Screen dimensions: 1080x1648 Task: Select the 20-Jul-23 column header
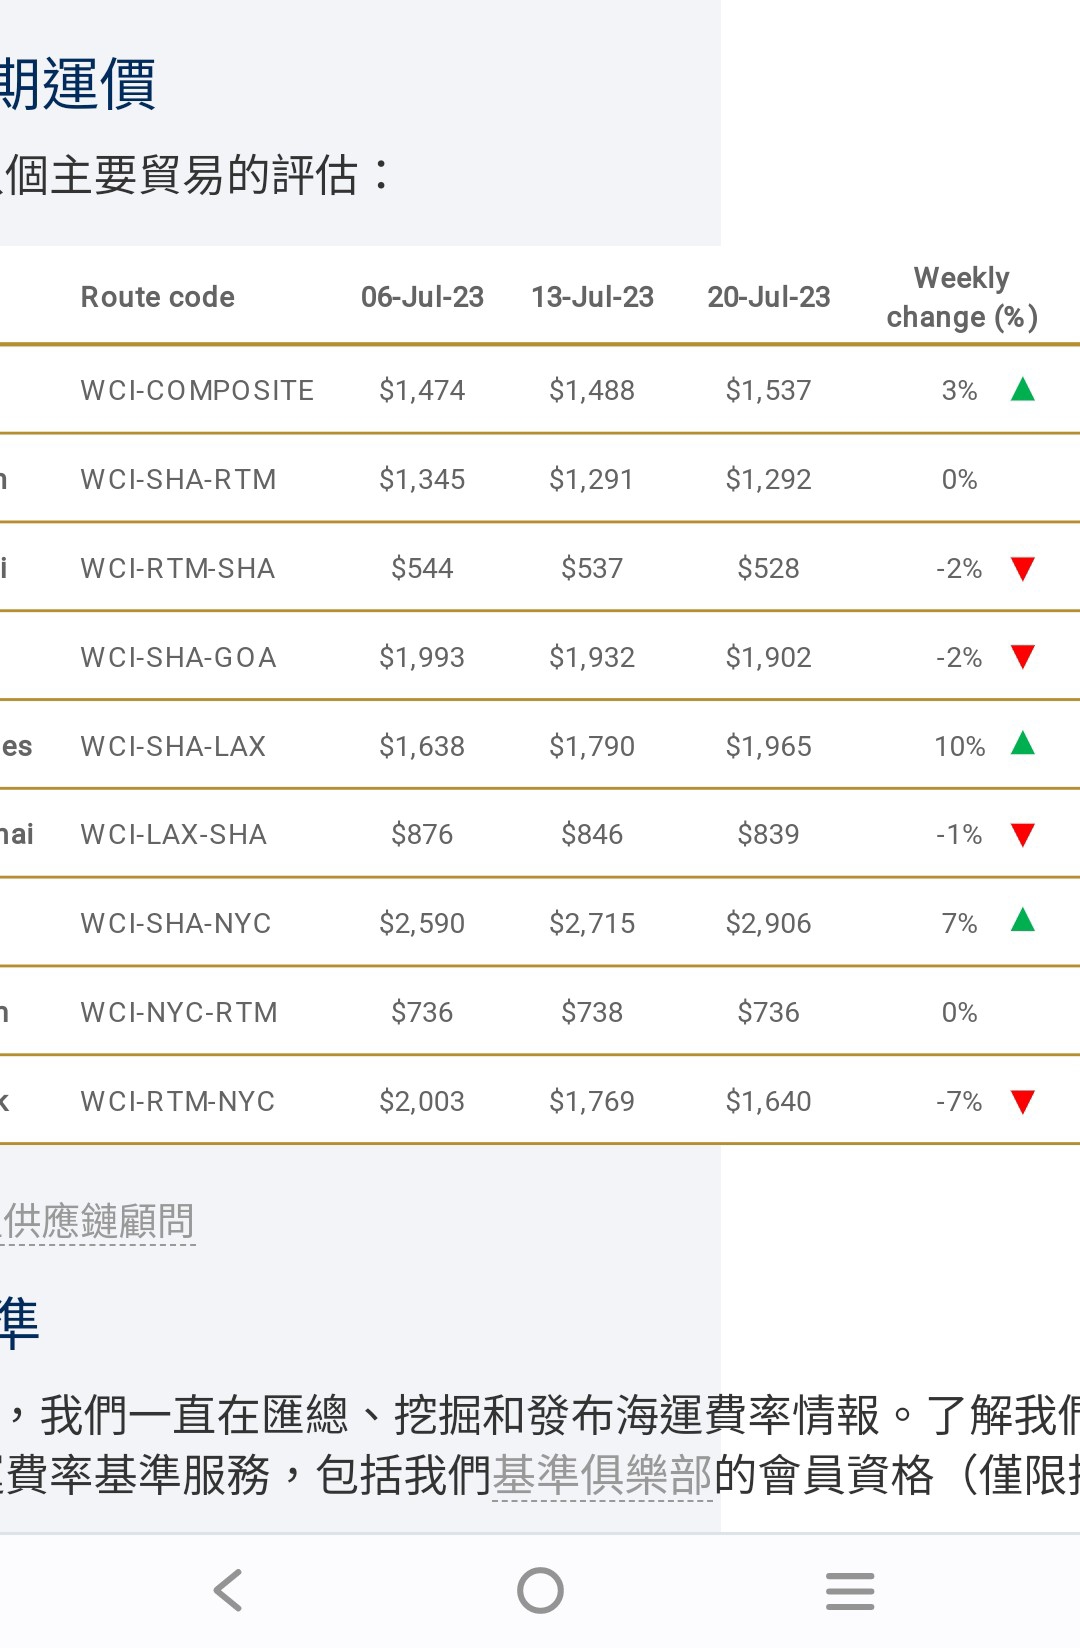[x=769, y=297]
